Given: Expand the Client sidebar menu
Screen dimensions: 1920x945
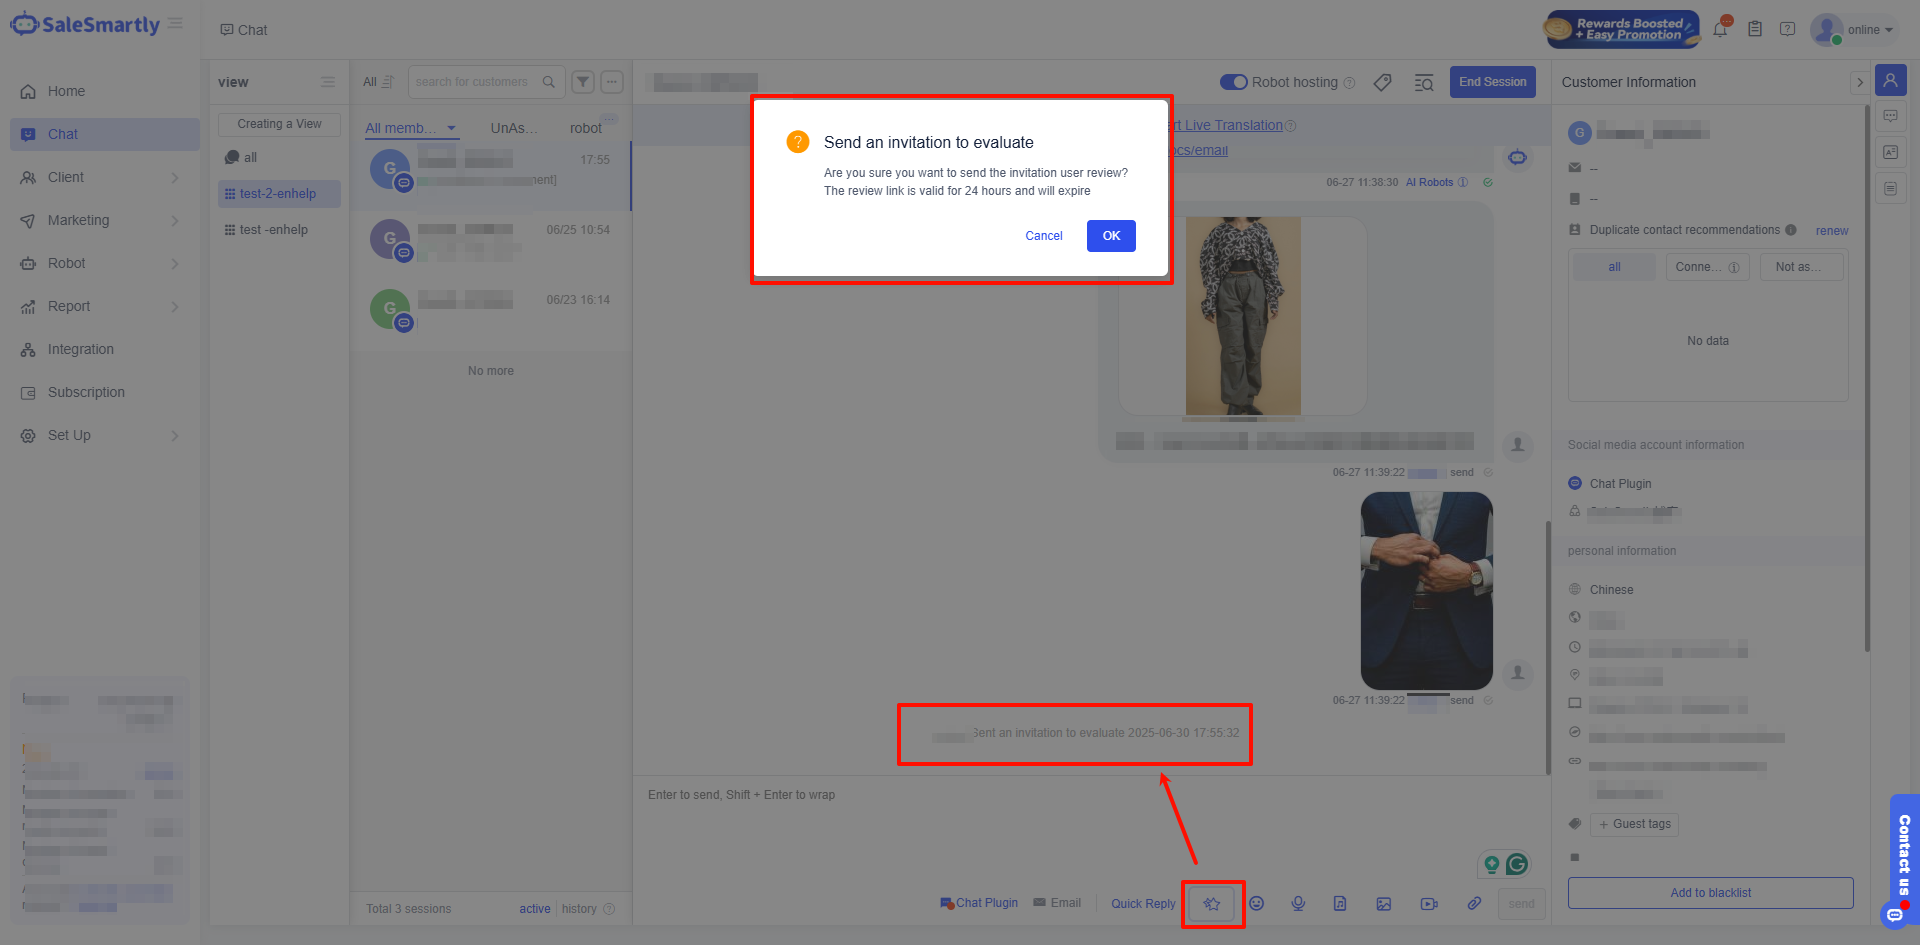Looking at the screenshot, I should coord(100,177).
